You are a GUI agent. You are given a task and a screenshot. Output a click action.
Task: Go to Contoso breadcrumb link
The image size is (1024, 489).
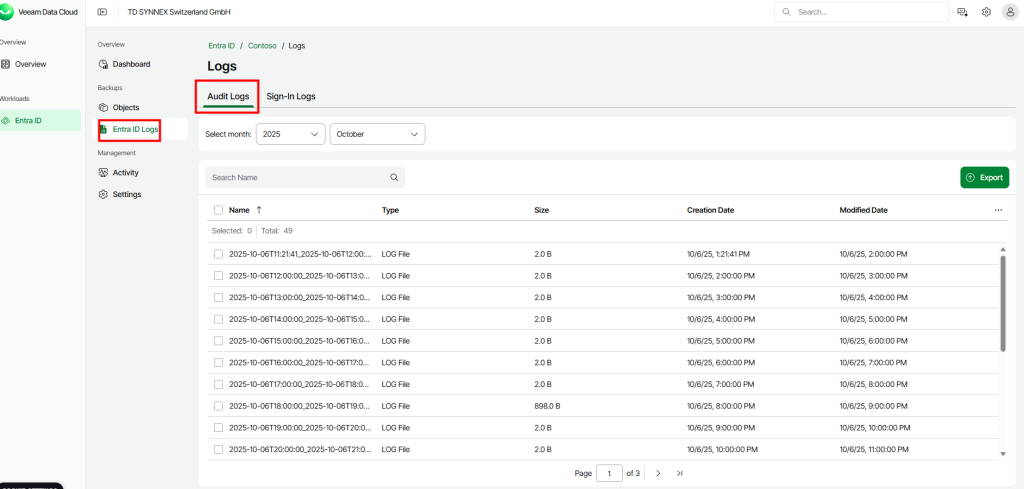[262, 46]
